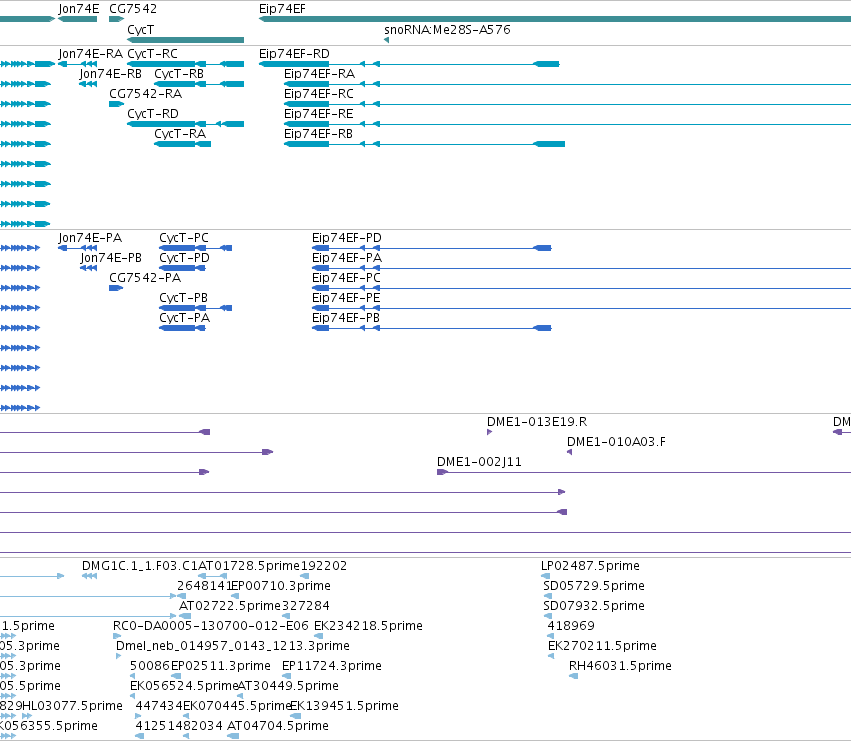Click the Jon74E-PB protein label

pos(111,258)
